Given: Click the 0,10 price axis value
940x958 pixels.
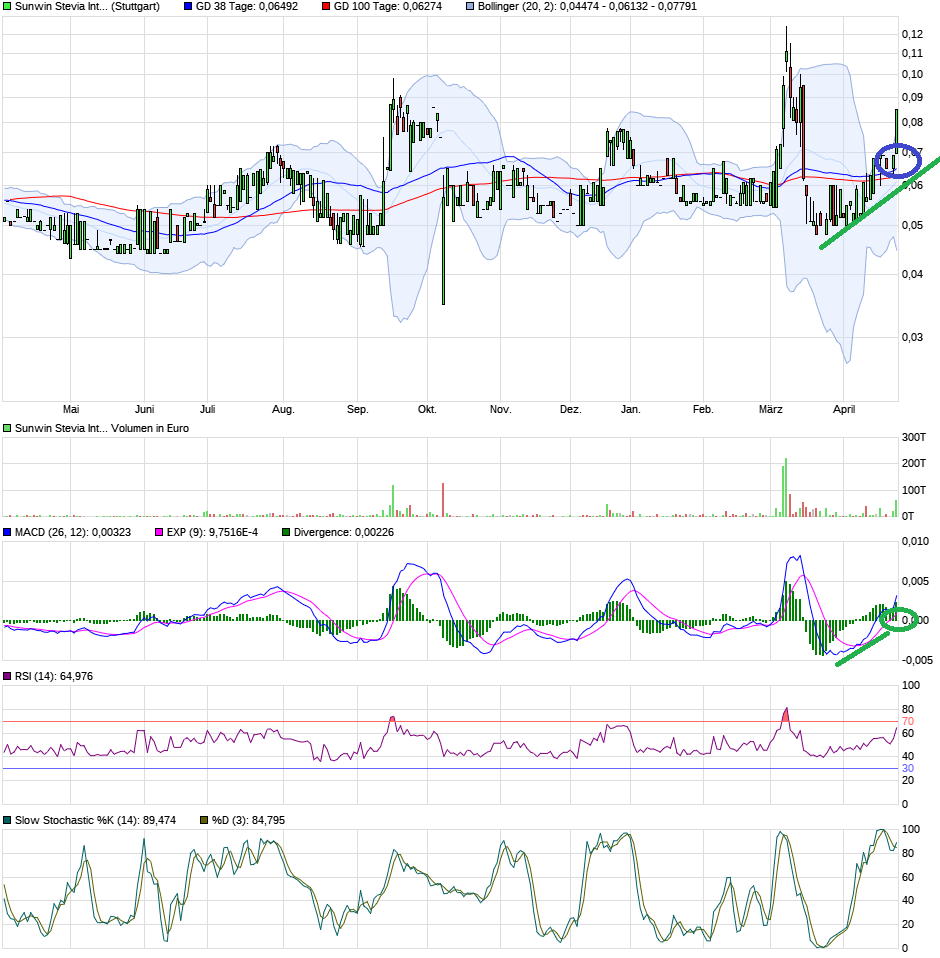Looking at the screenshot, I should click(913, 75).
